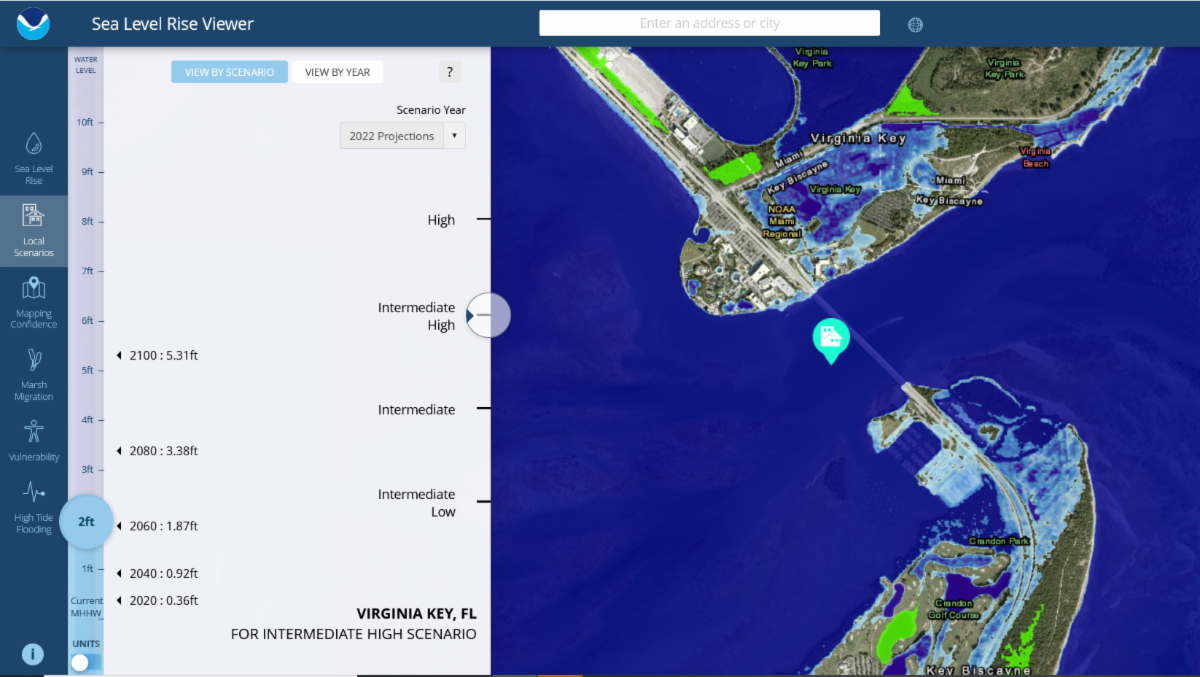The image size is (1200, 677).
Task: Click the info button at bottom left
Action: [32, 654]
